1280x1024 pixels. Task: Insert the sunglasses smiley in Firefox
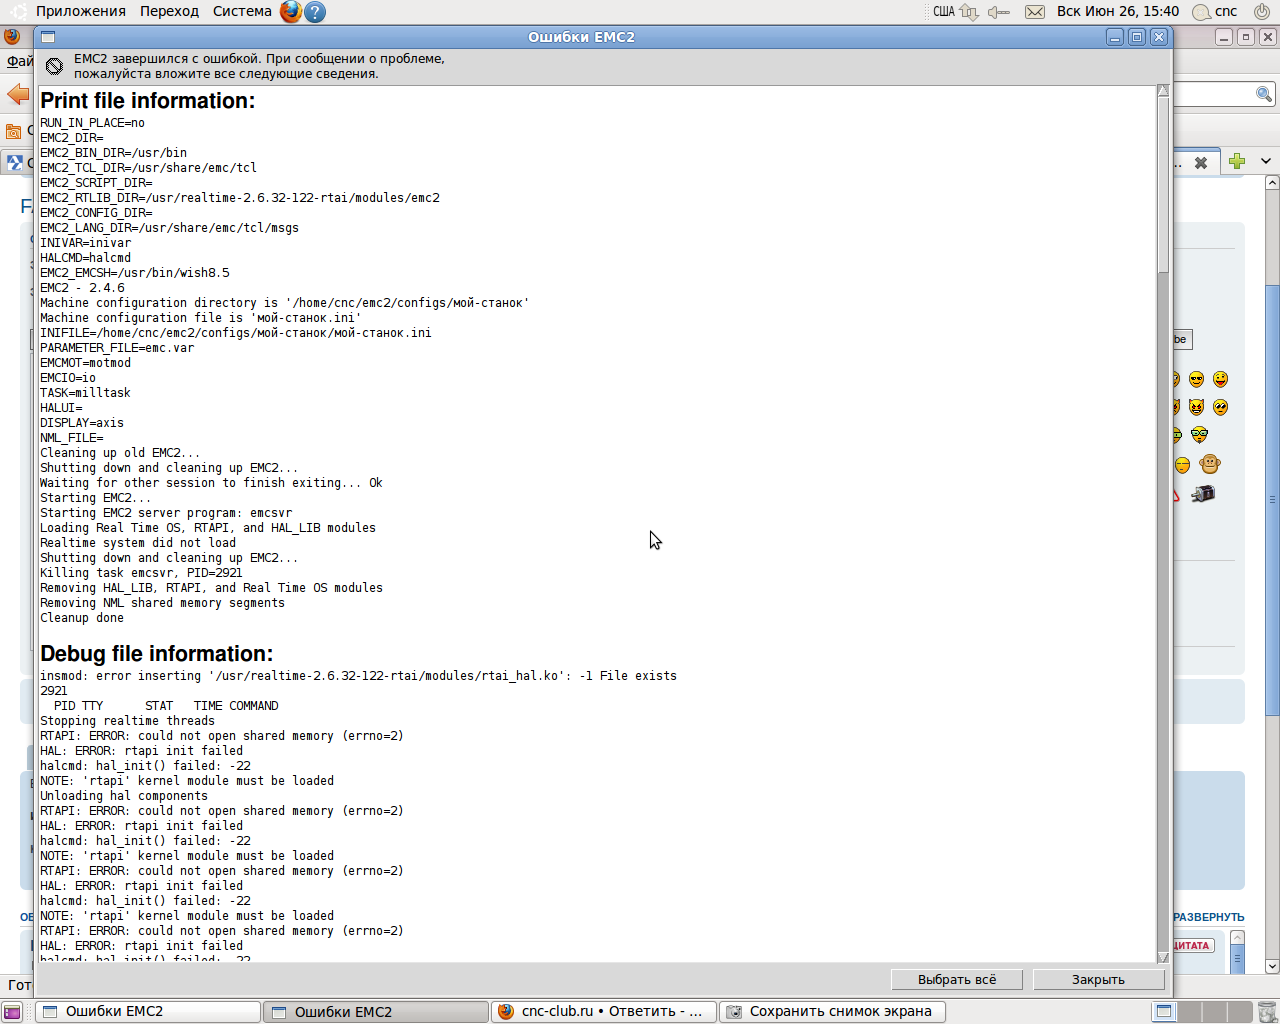coord(1196,379)
